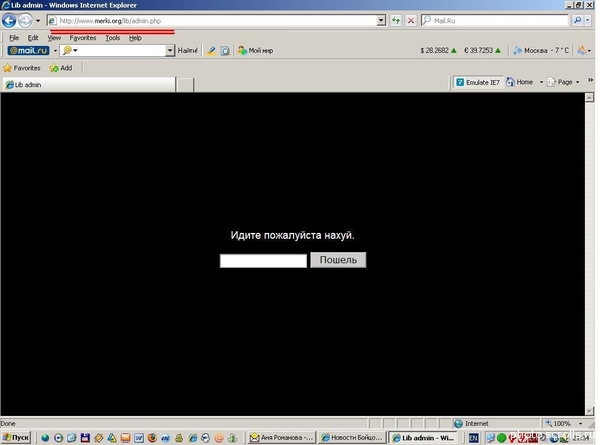Click the @mail.ru toolbar logo
600x445 pixels.
pos(28,51)
